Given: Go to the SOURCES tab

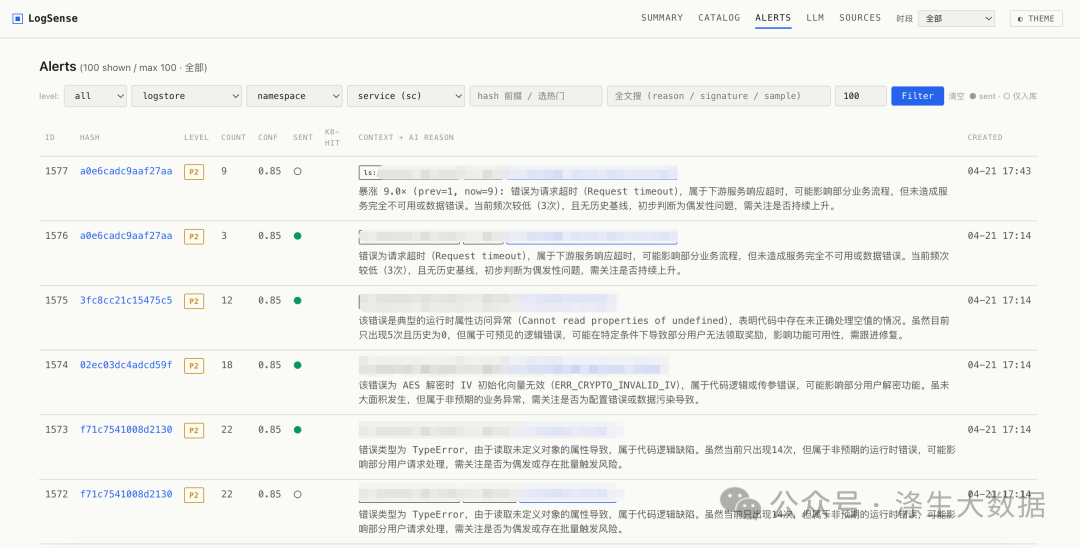Looking at the screenshot, I should pos(860,18).
